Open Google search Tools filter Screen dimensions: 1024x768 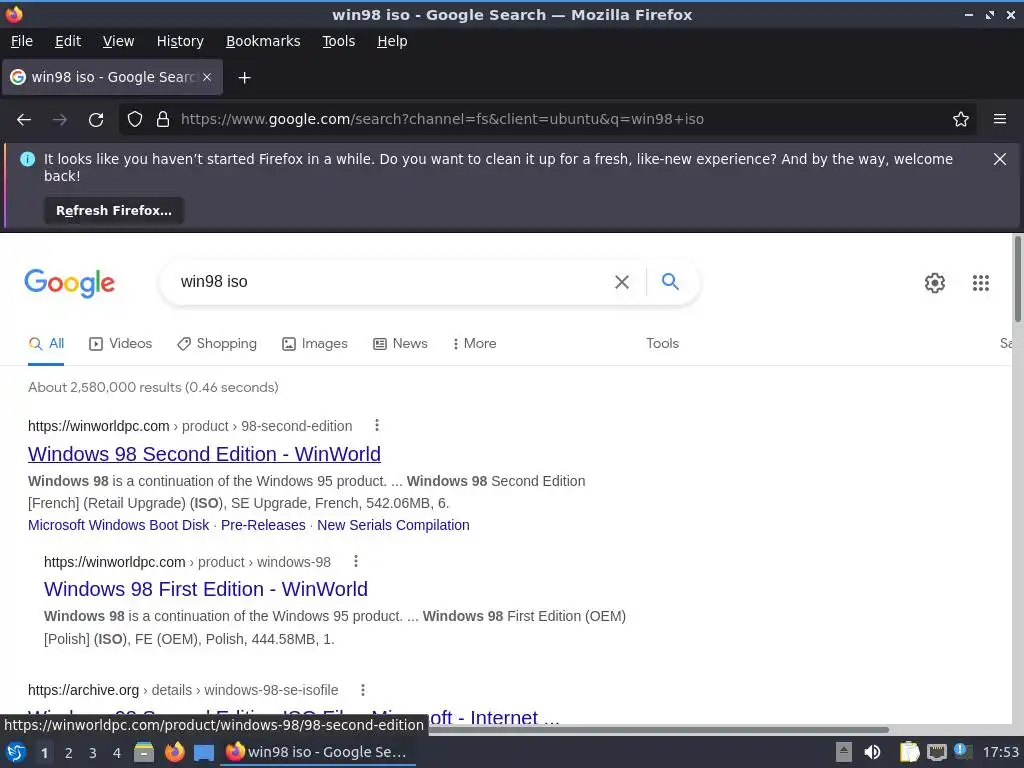pyautogui.click(x=662, y=344)
